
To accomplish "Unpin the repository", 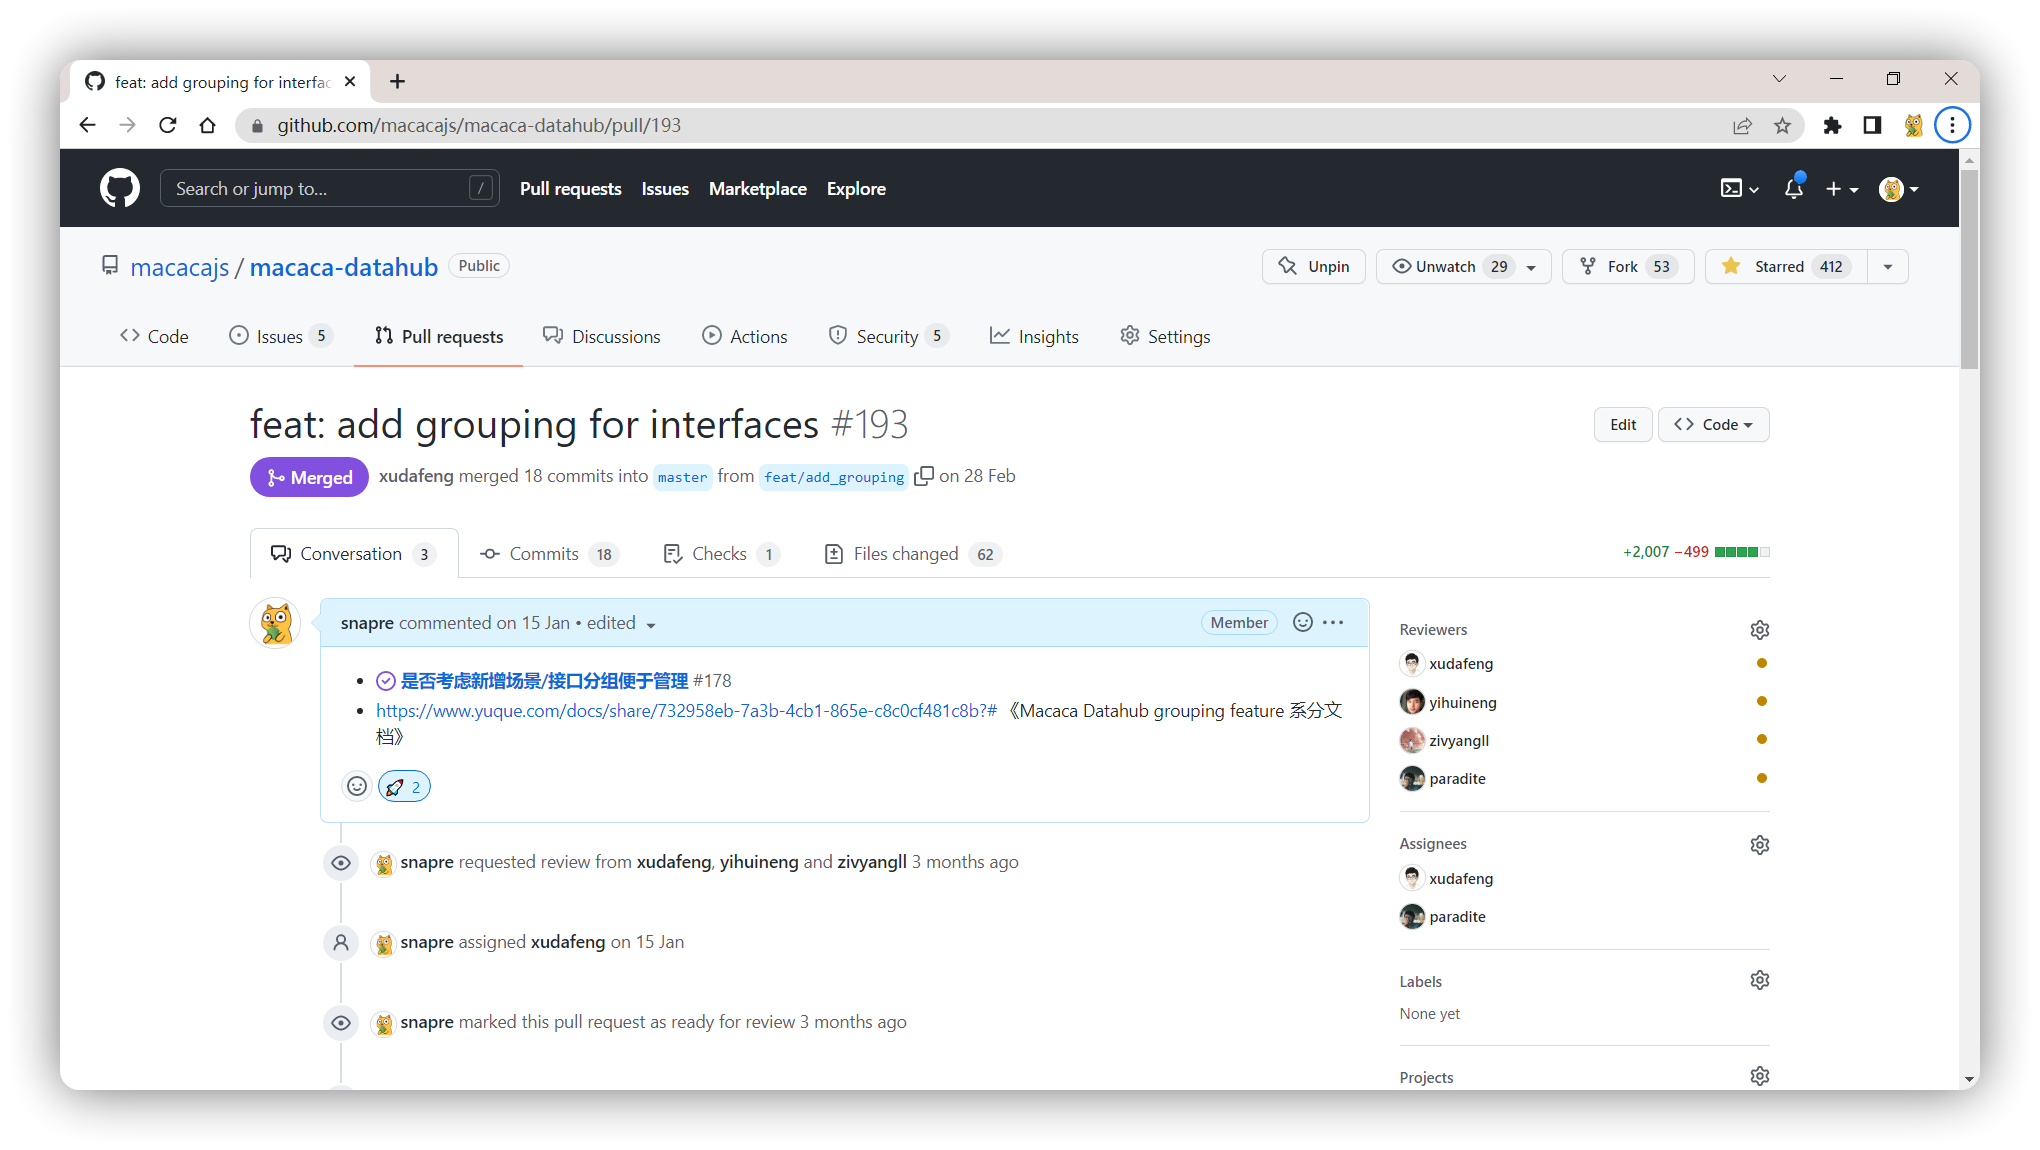I will [1313, 266].
